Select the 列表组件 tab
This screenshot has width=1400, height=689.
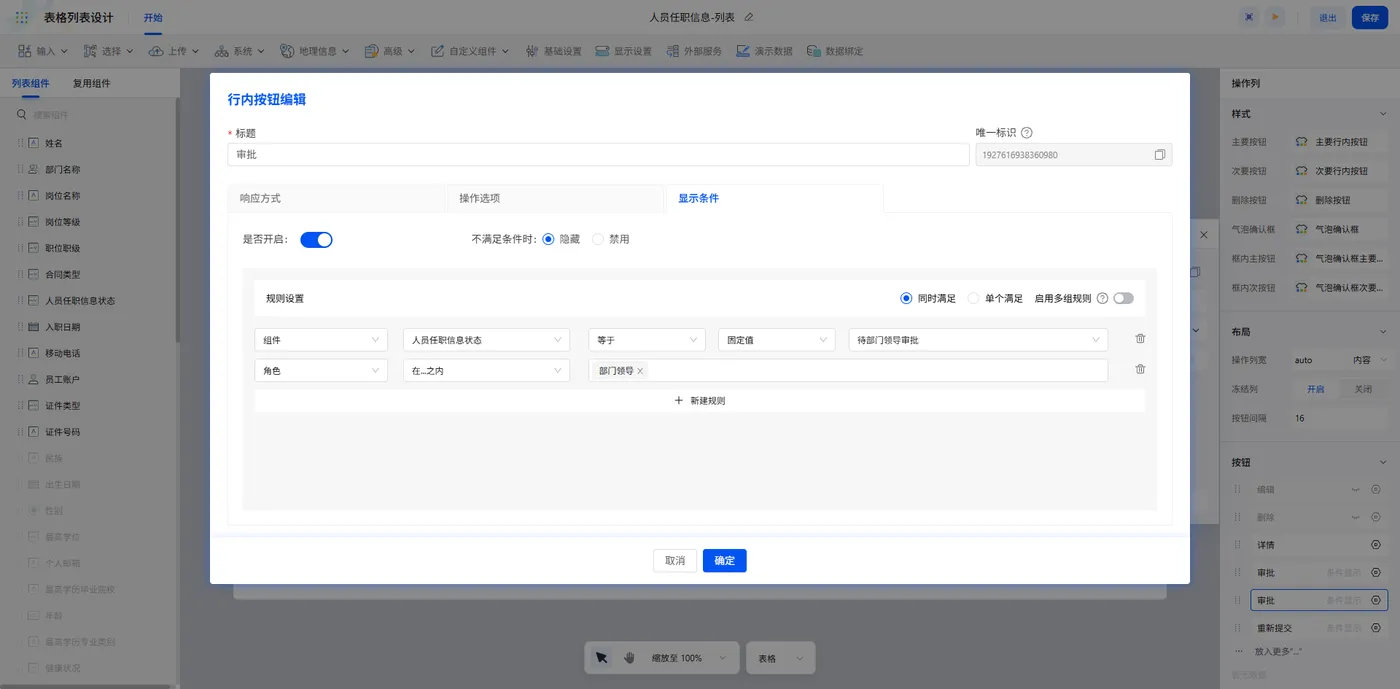point(31,83)
